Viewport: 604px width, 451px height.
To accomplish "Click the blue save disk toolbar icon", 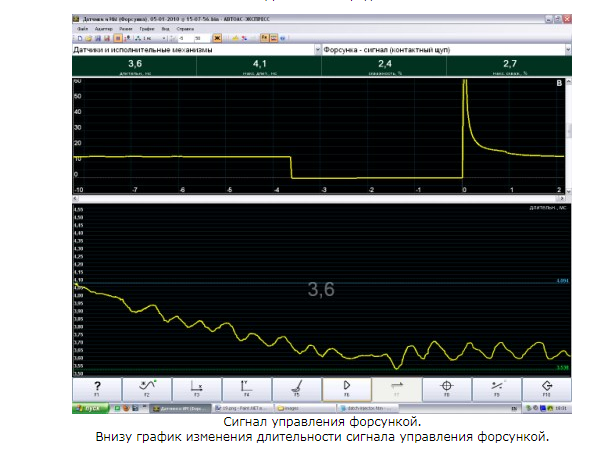I will click(x=98, y=38).
